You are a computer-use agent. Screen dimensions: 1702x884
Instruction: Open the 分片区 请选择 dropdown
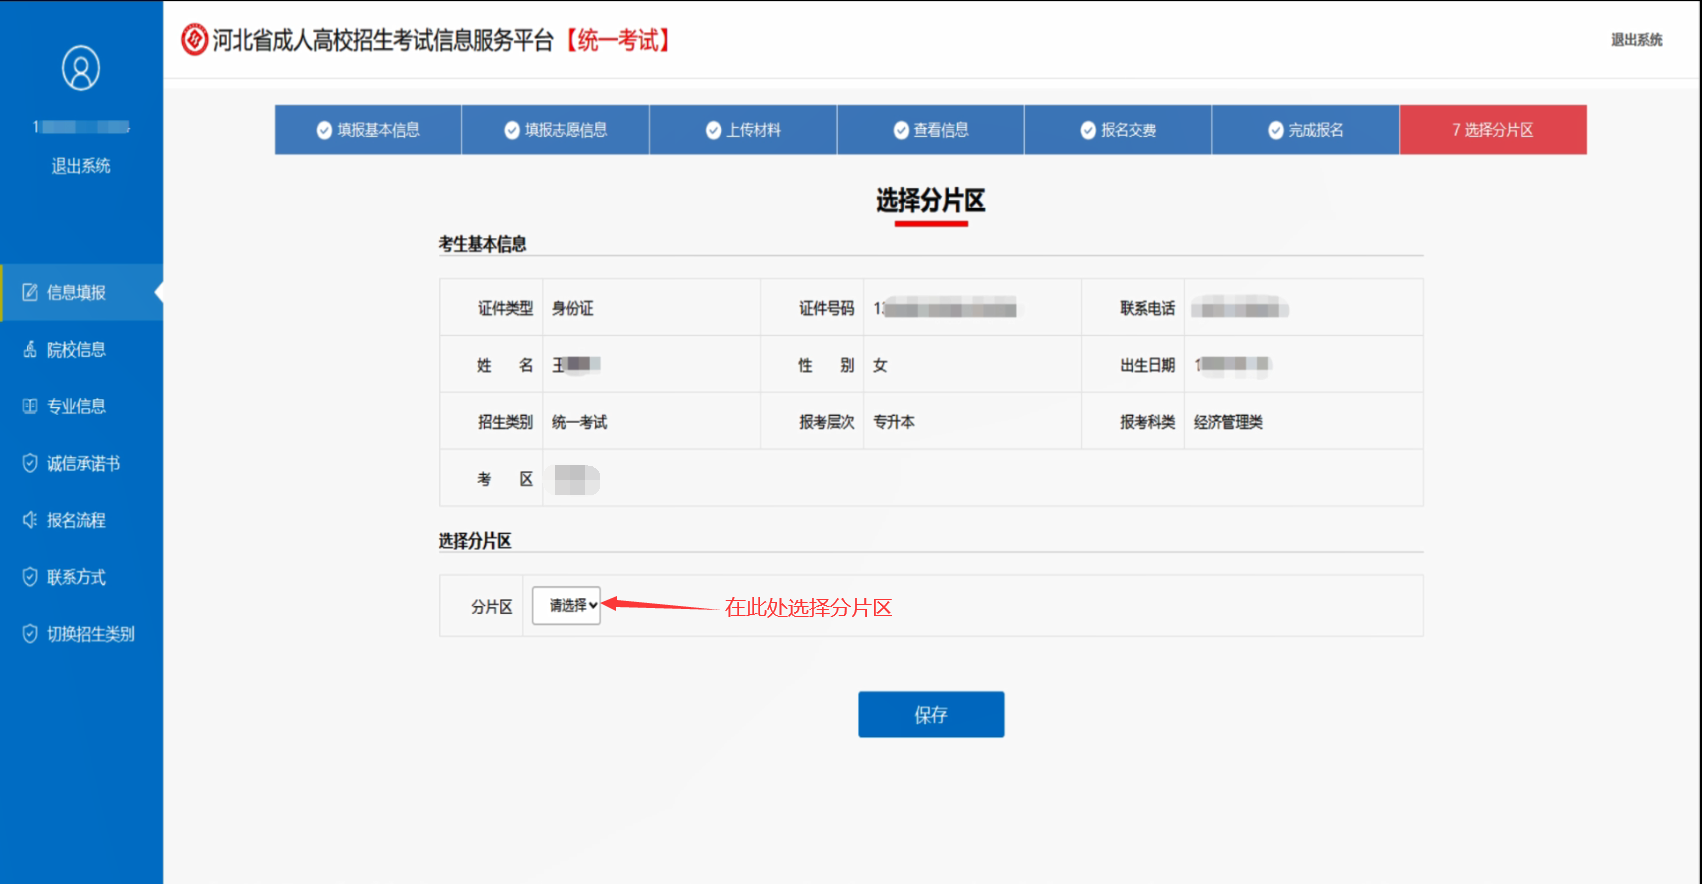[566, 606]
